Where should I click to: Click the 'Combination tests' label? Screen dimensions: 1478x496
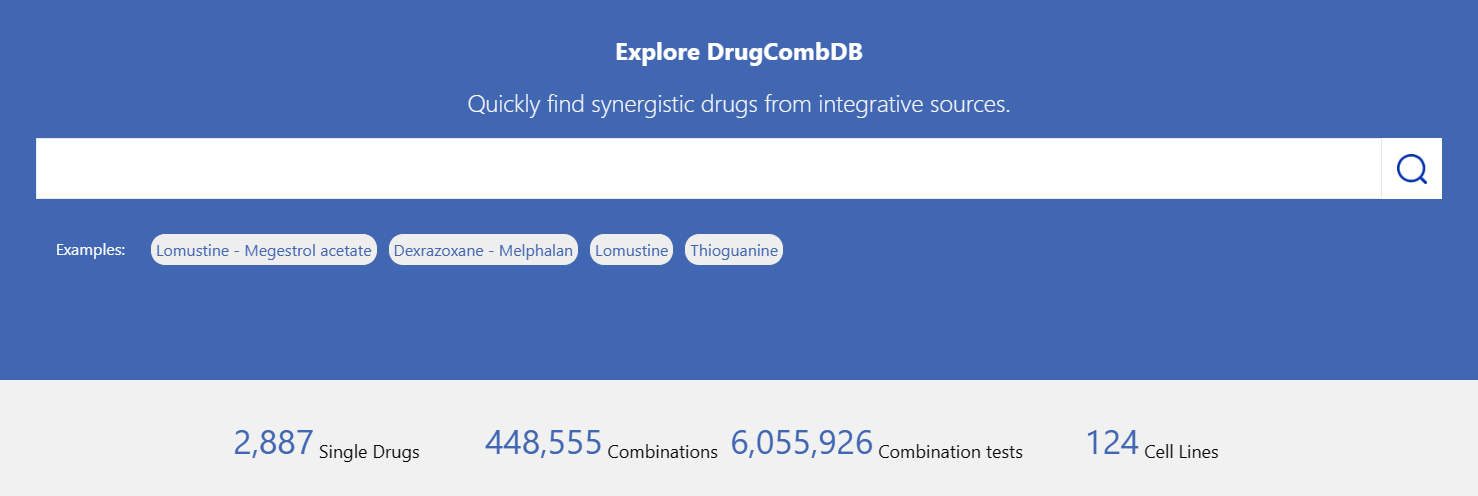point(950,452)
